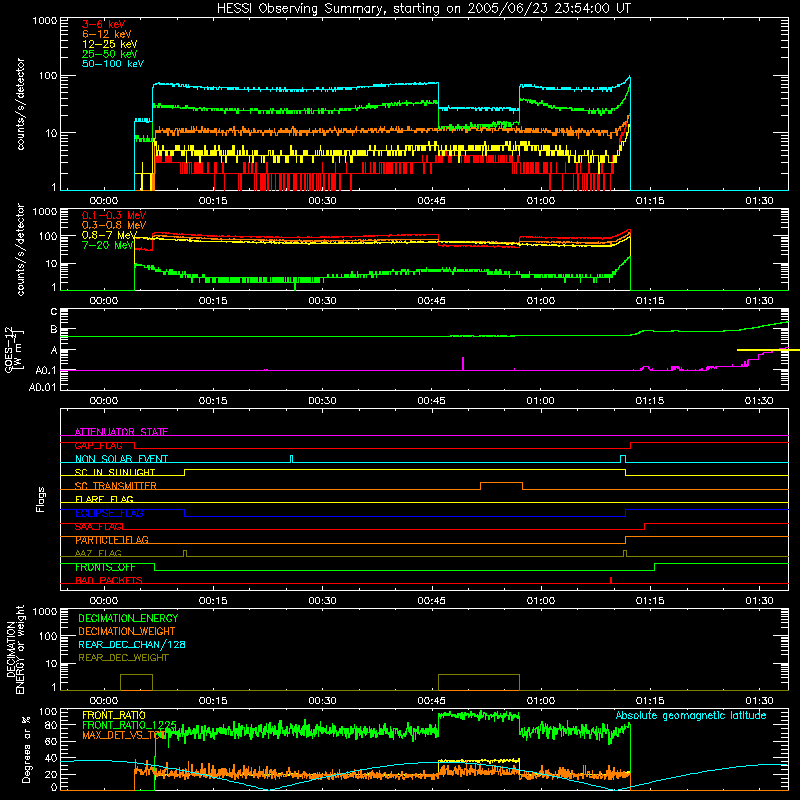Viewport: 800px width, 800px height.
Task: Click the 0.3-0.8 MeV legend label
Action: click(113, 225)
